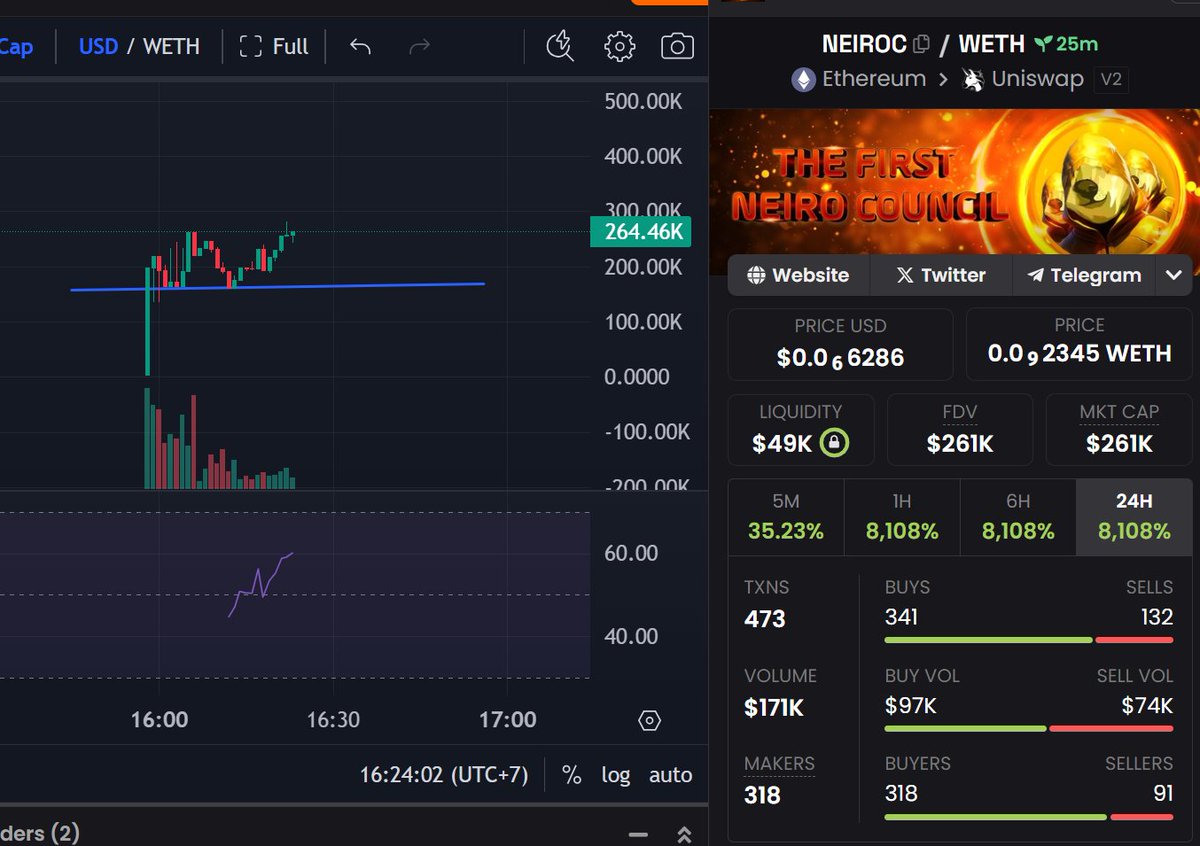Select the 1H timeframe tab
This screenshot has width=1200, height=846.
coord(902,517)
